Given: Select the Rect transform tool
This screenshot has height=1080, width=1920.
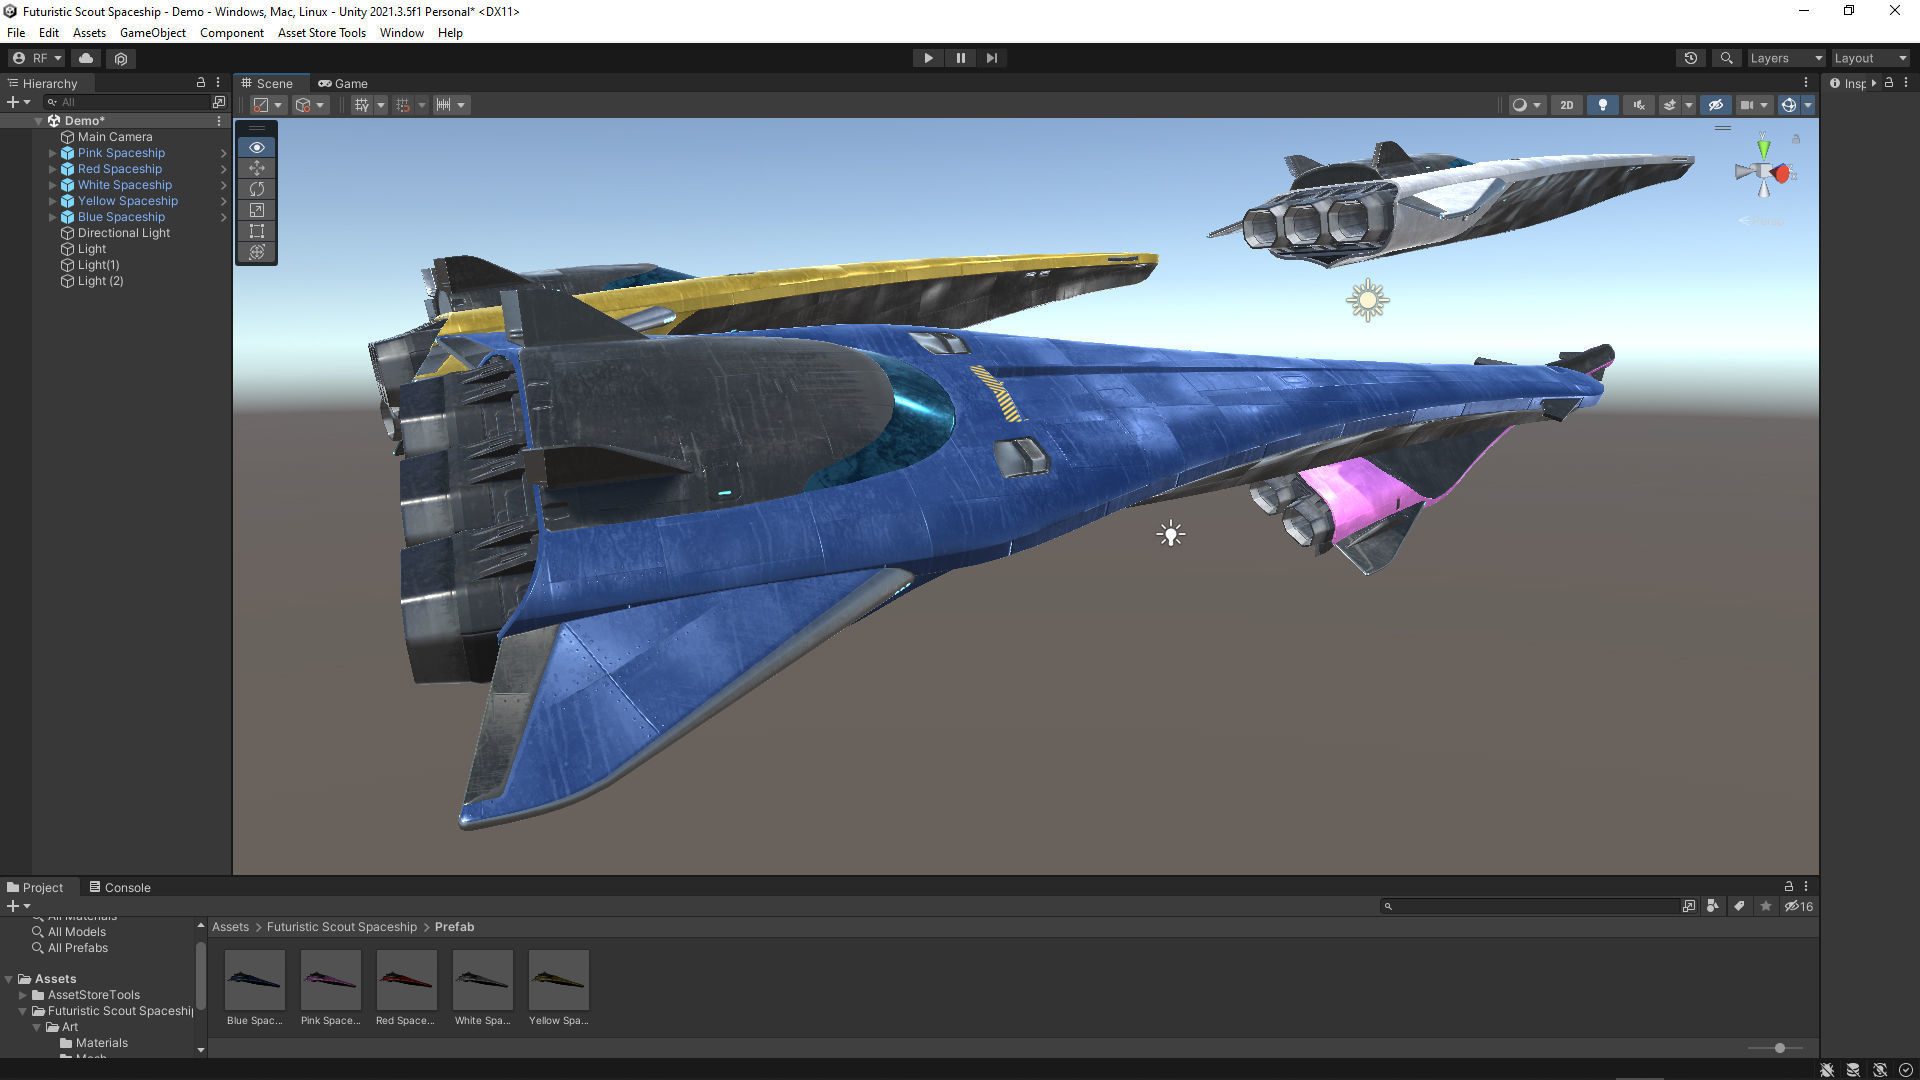Looking at the screenshot, I should (x=257, y=231).
